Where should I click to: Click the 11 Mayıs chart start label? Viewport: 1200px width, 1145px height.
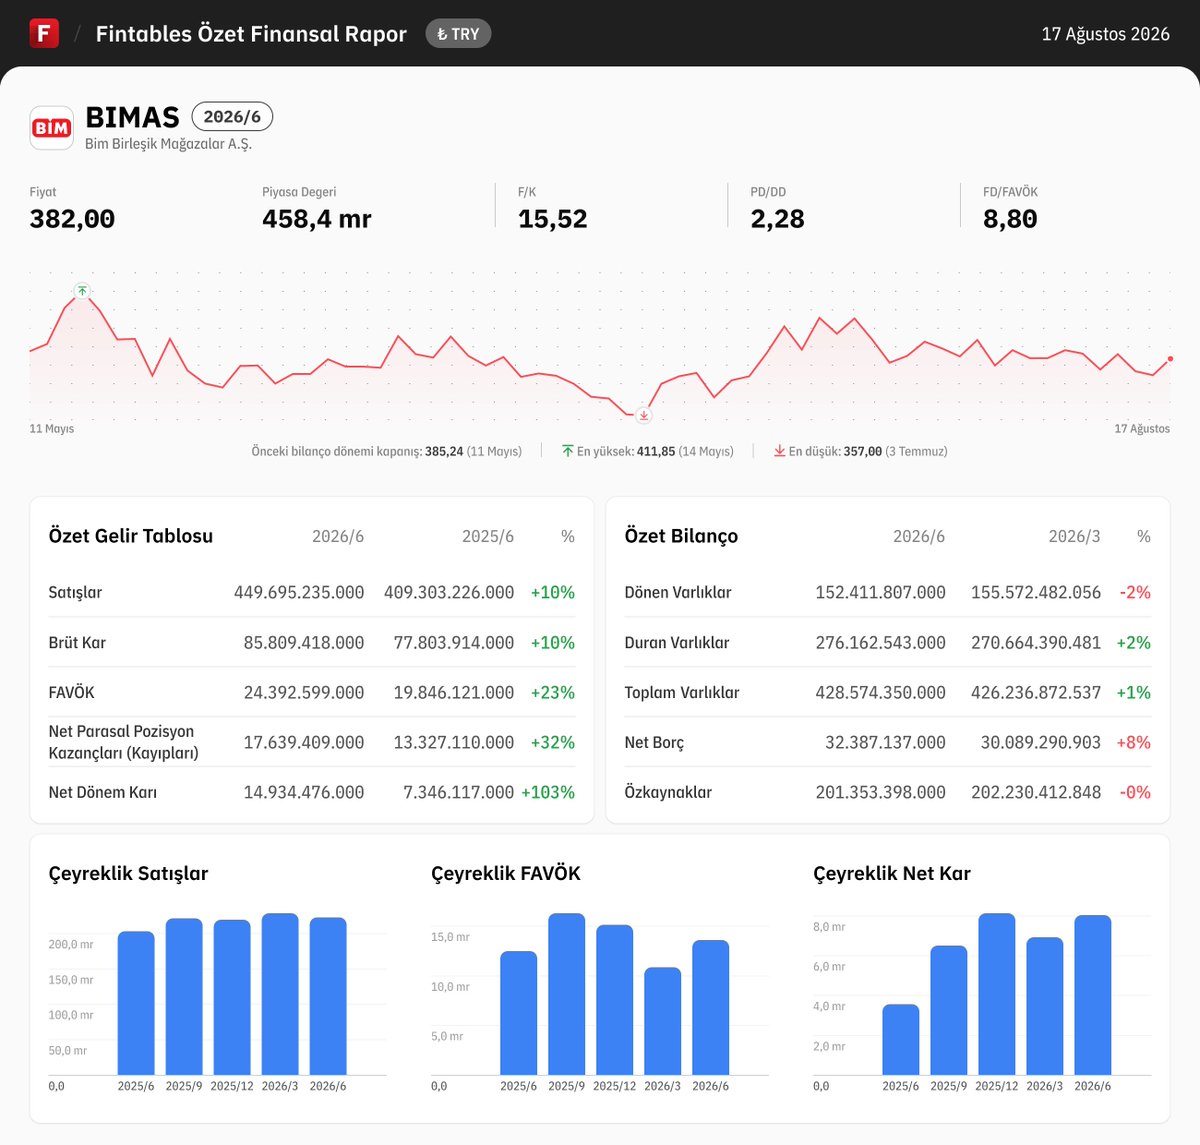pyautogui.click(x=52, y=429)
